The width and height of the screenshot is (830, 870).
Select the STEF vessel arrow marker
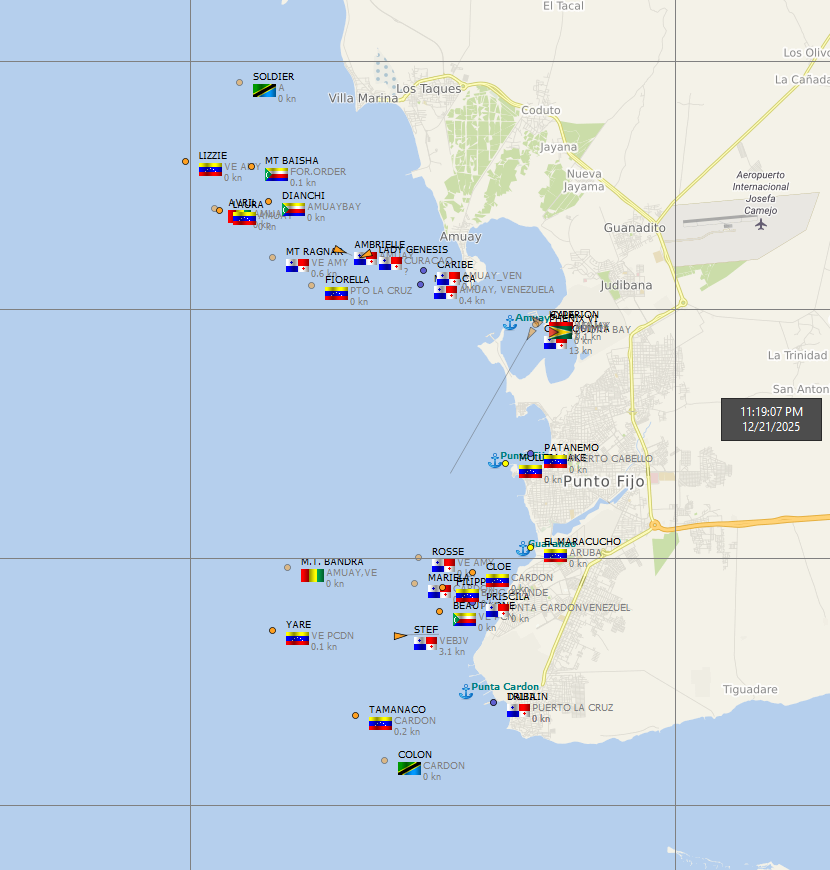400,636
